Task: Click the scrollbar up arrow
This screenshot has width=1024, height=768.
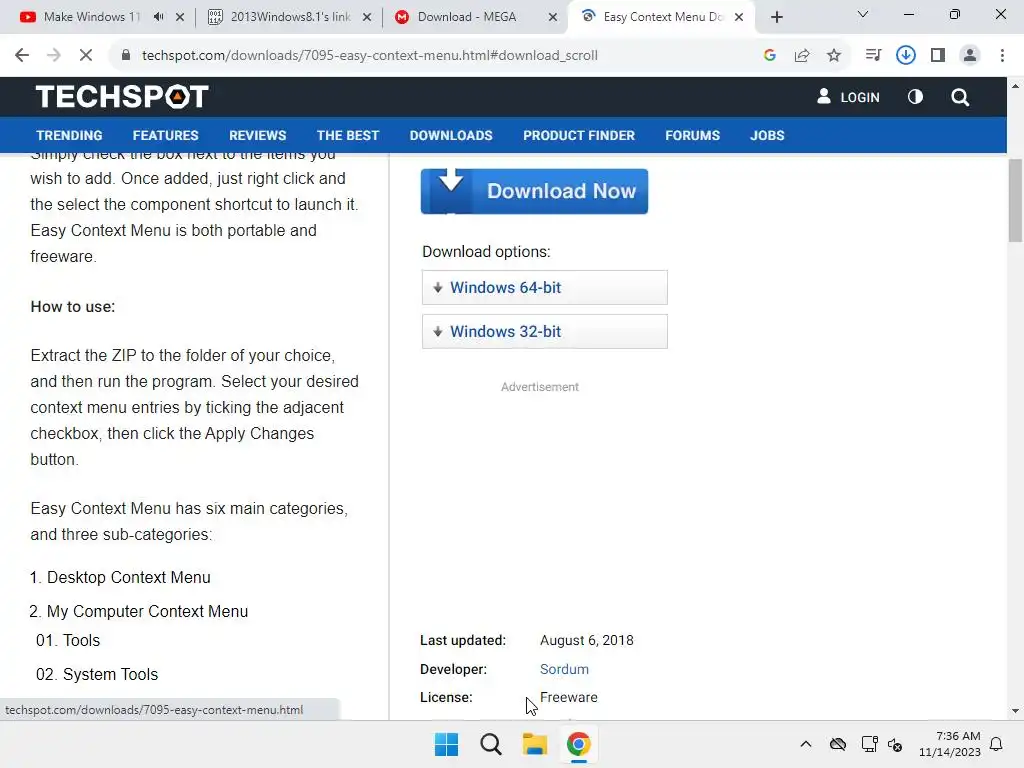Action: coord(1015,86)
